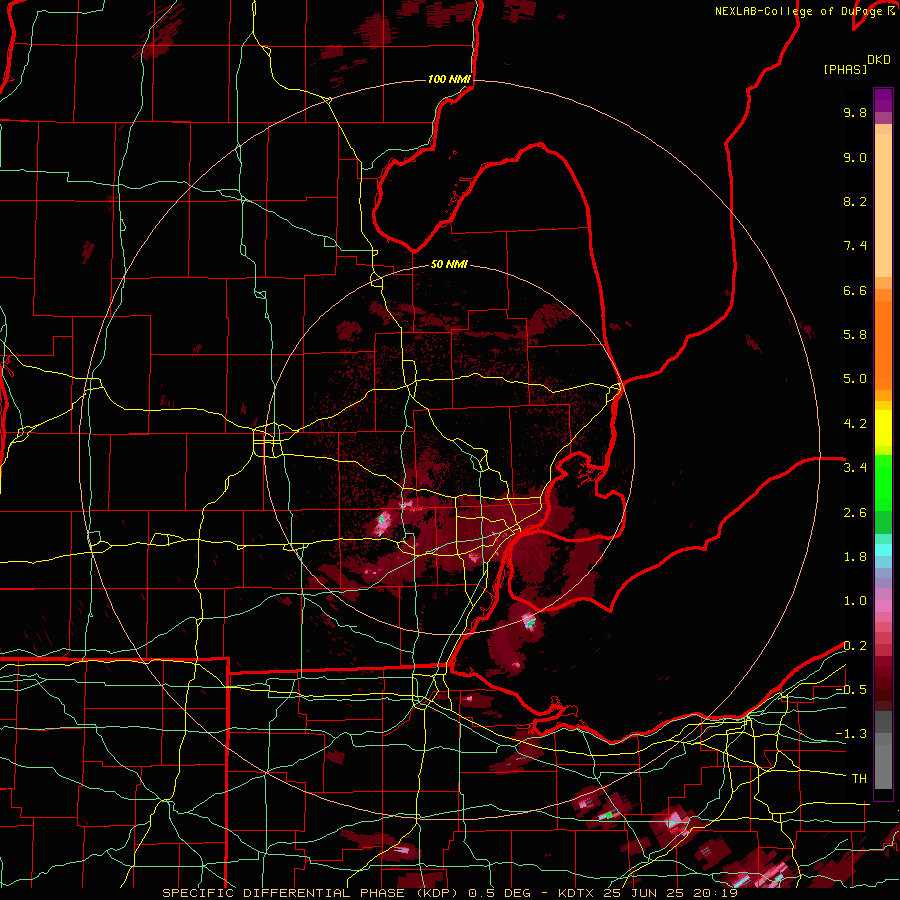
Task: Click the orange color bar segment
Action: point(883,344)
